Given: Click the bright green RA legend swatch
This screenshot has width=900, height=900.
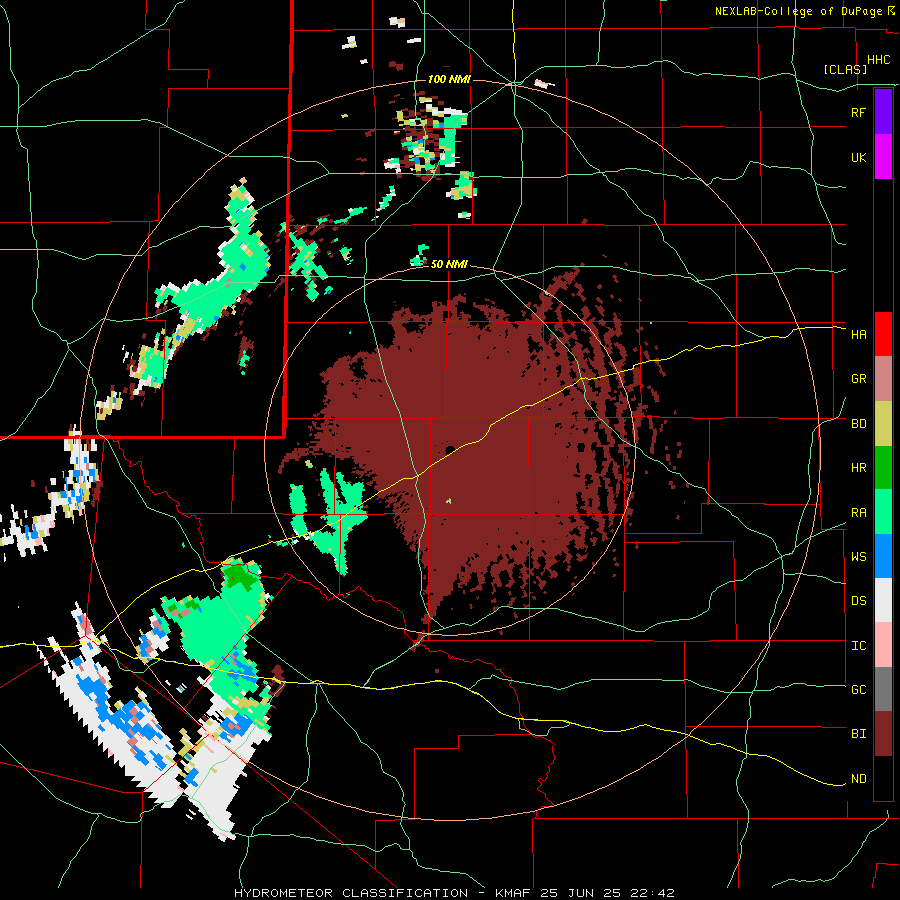Looking at the screenshot, I should pyautogui.click(x=883, y=512).
